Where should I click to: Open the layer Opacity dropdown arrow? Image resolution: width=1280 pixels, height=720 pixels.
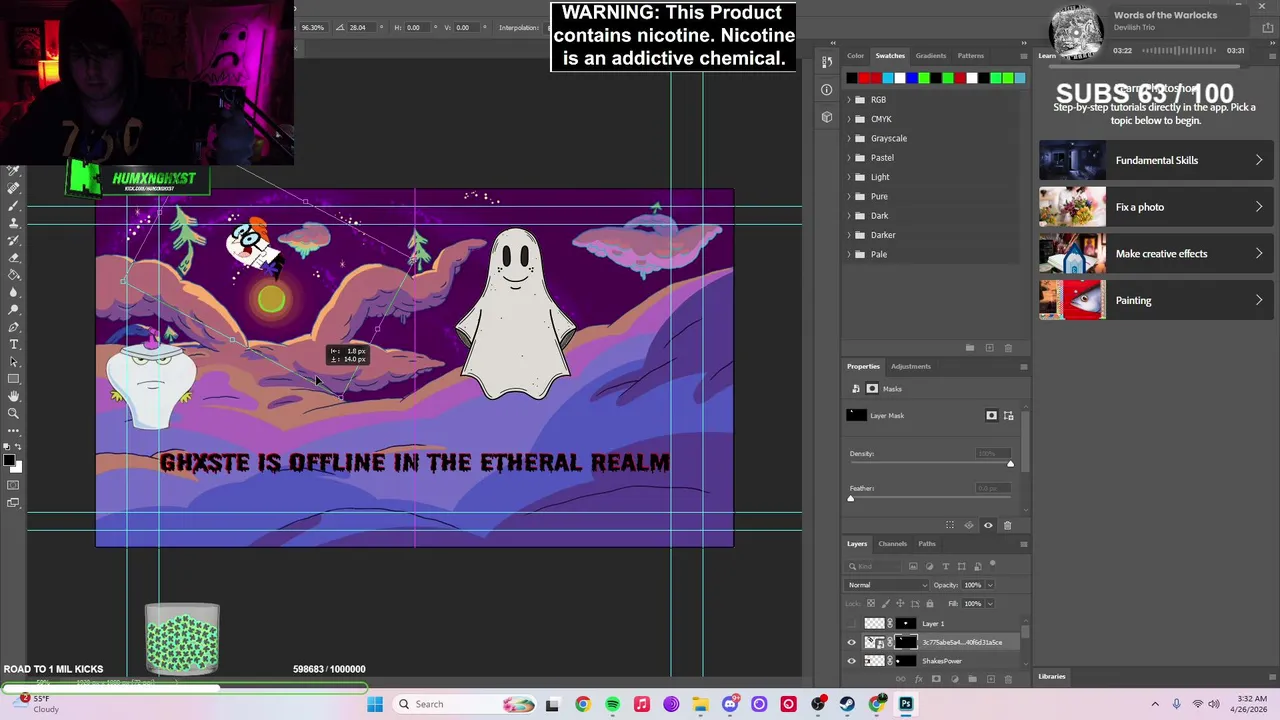click(990, 585)
